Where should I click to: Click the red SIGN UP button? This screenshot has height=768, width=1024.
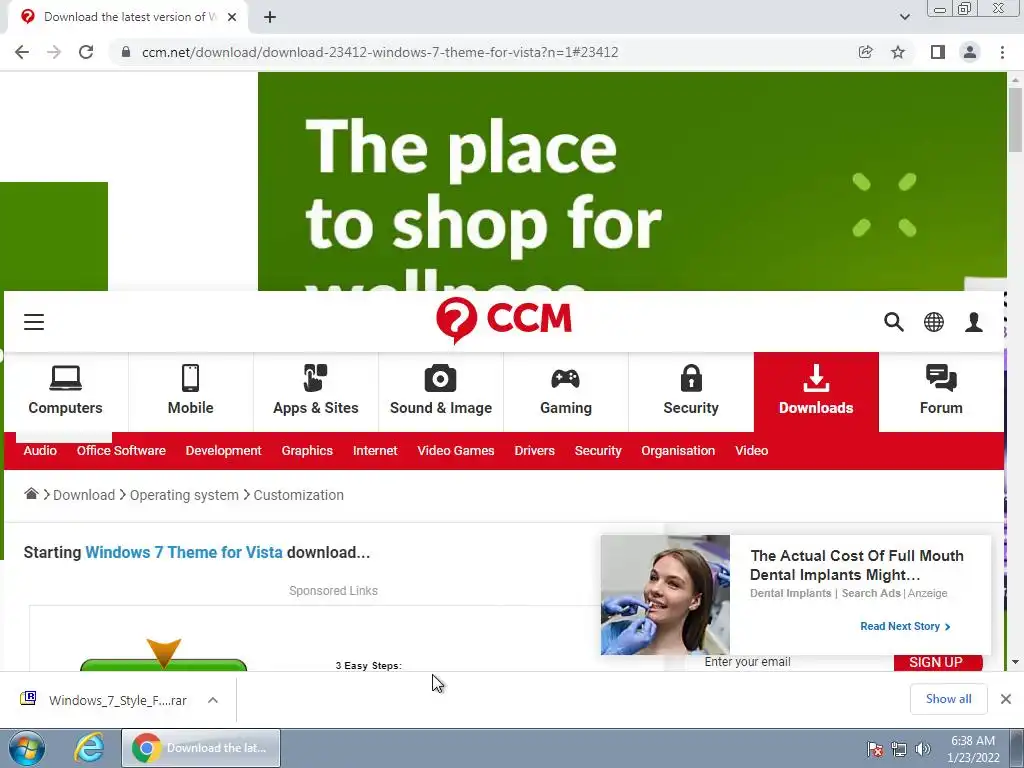(938, 662)
